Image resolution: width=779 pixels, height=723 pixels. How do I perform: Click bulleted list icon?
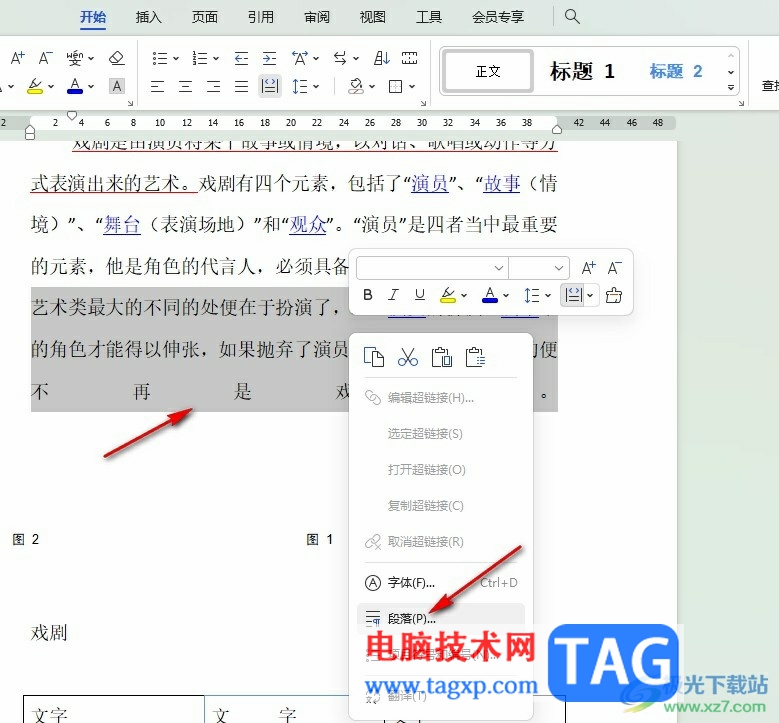pos(160,58)
